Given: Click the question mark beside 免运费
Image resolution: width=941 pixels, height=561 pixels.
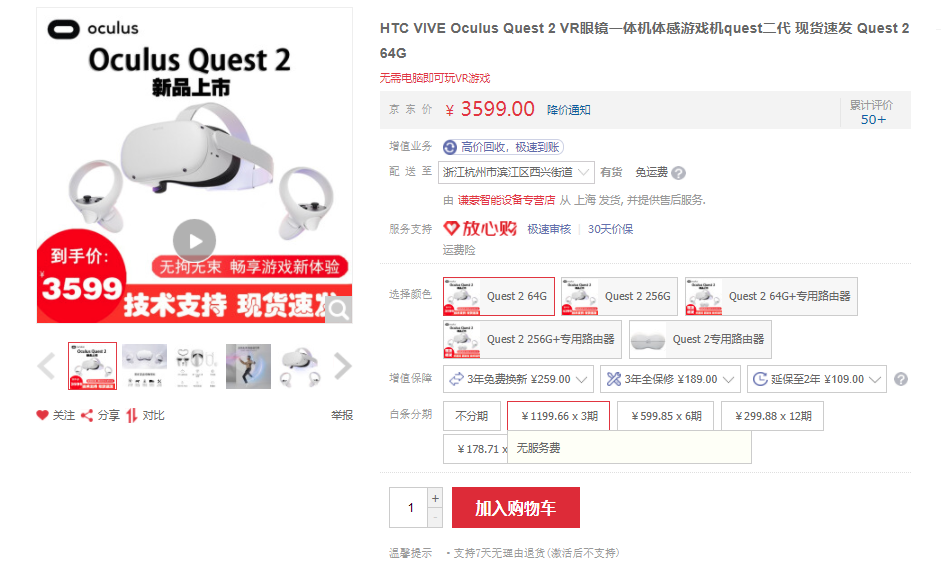Looking at the screenshot, I should 678,173.
